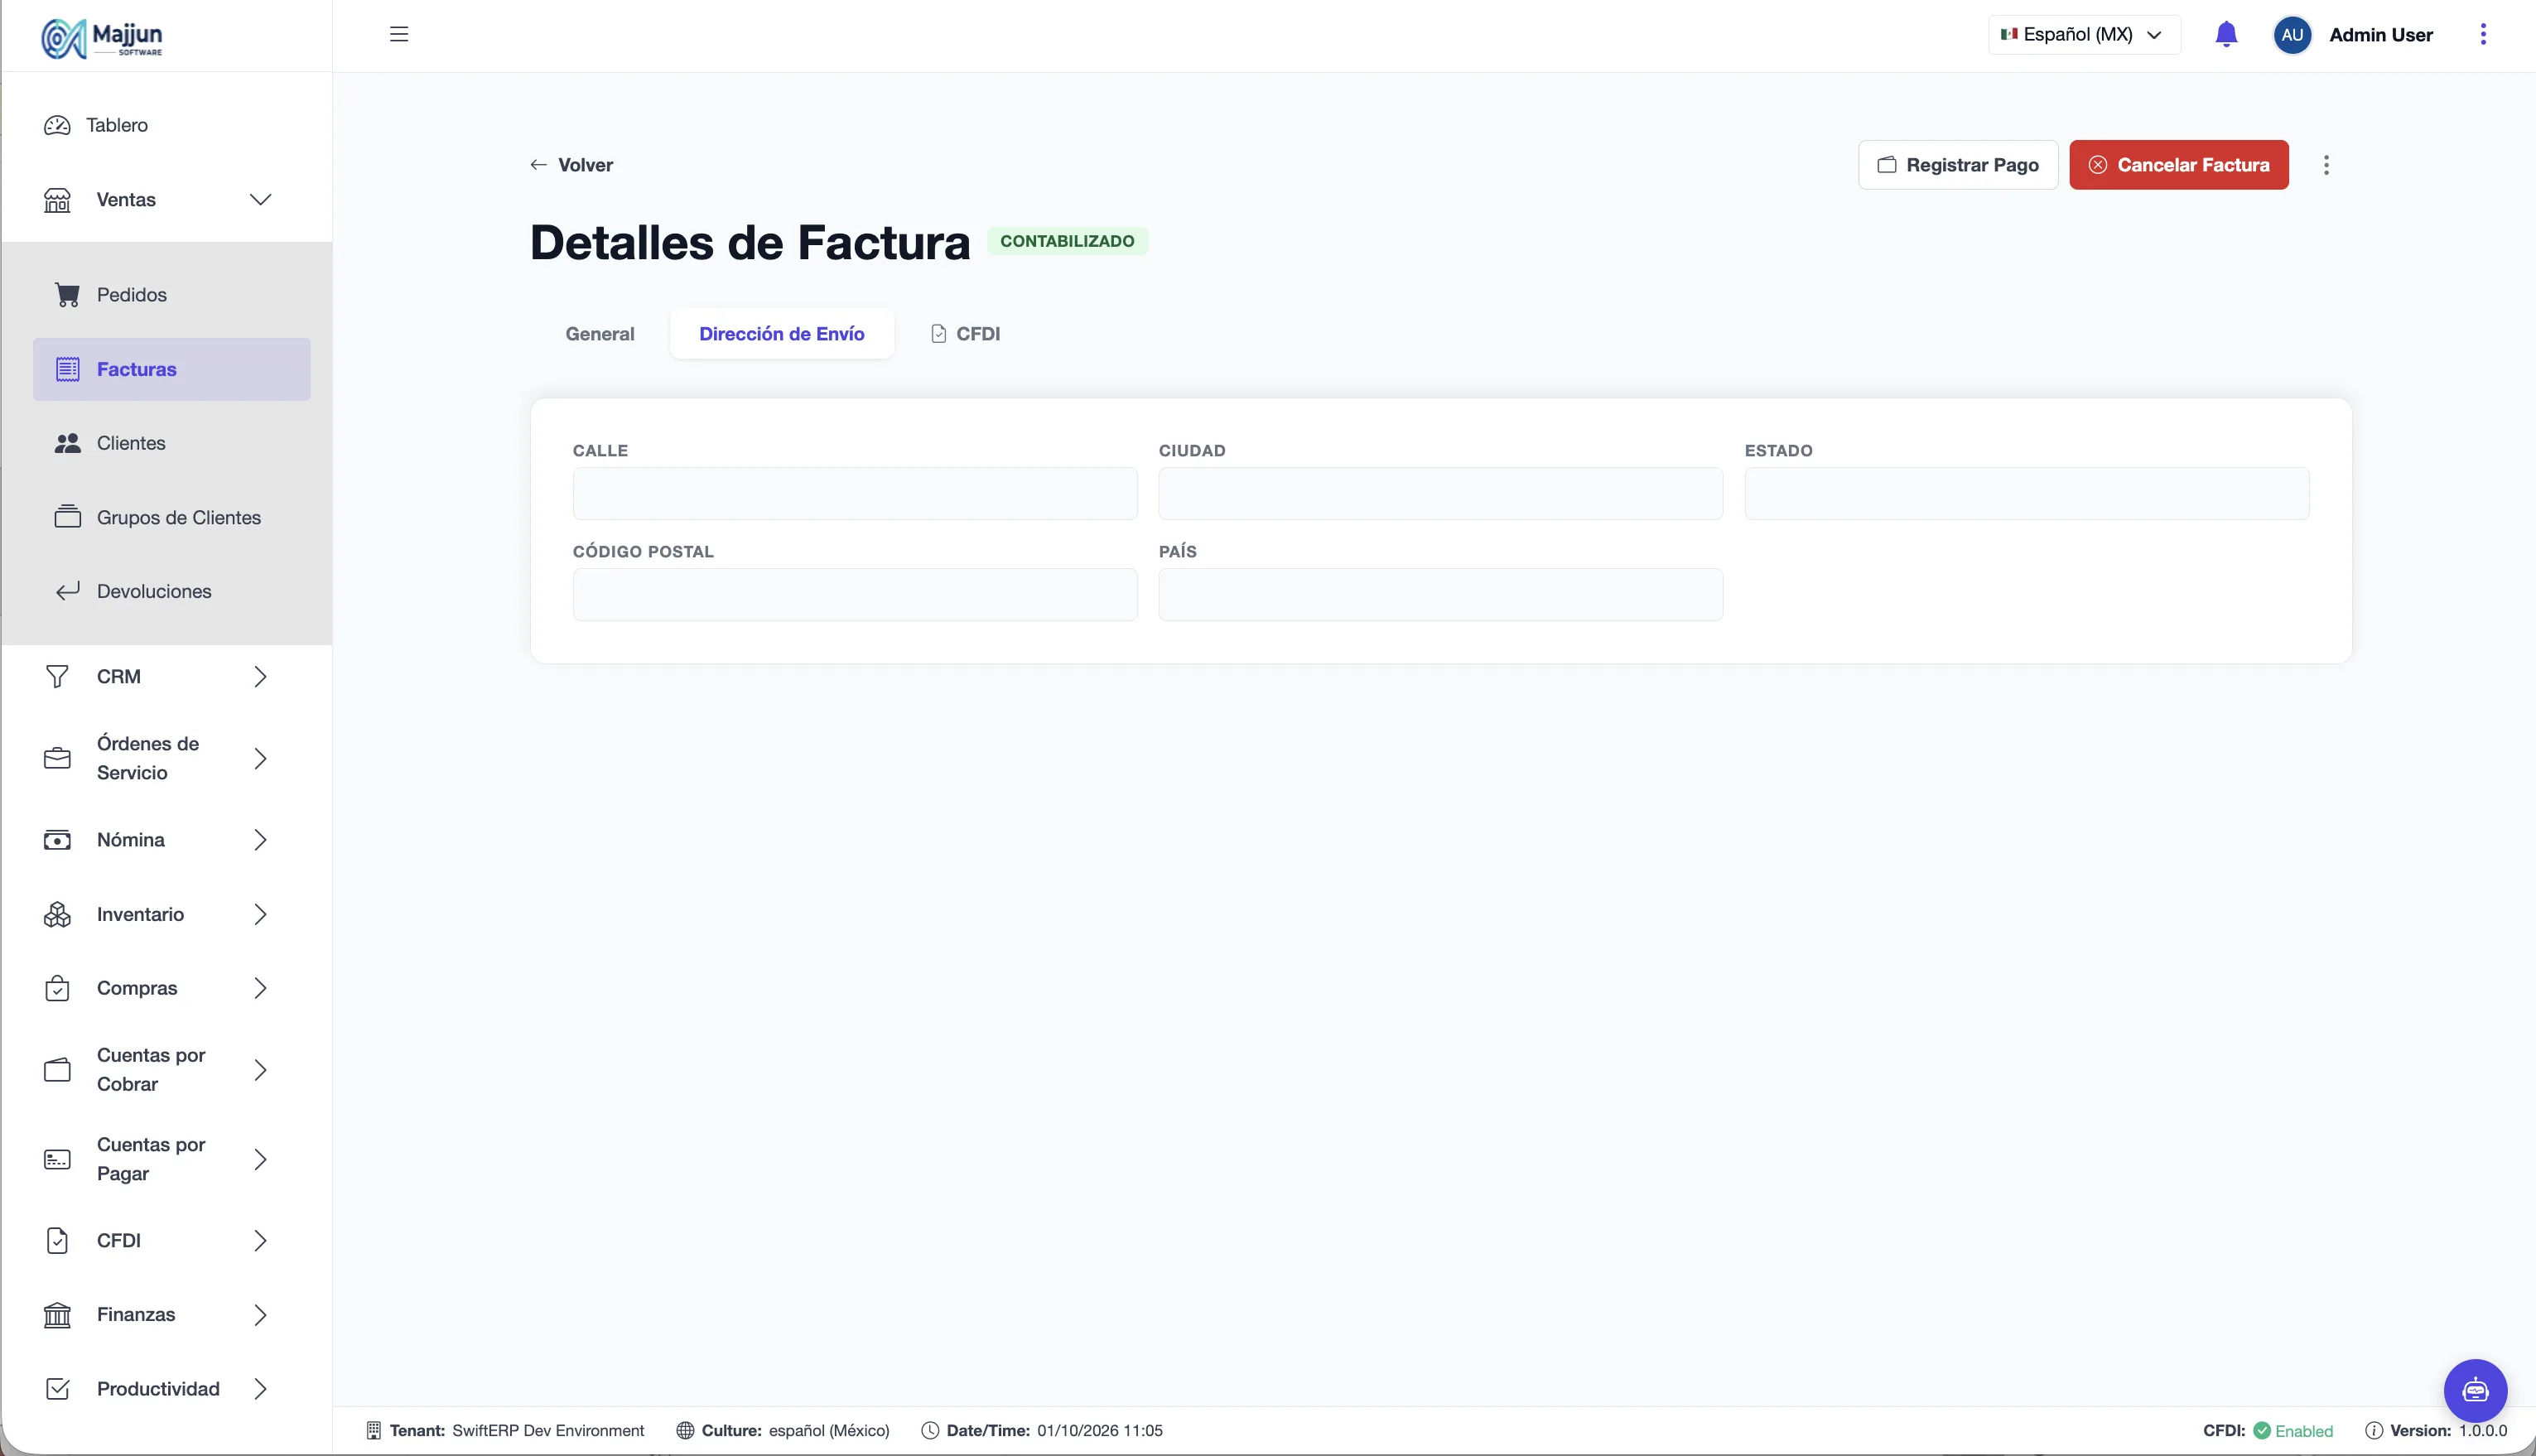Click the Grupos de Clientes icon
Screen dimensions: 2536x1456
(67, 517)
